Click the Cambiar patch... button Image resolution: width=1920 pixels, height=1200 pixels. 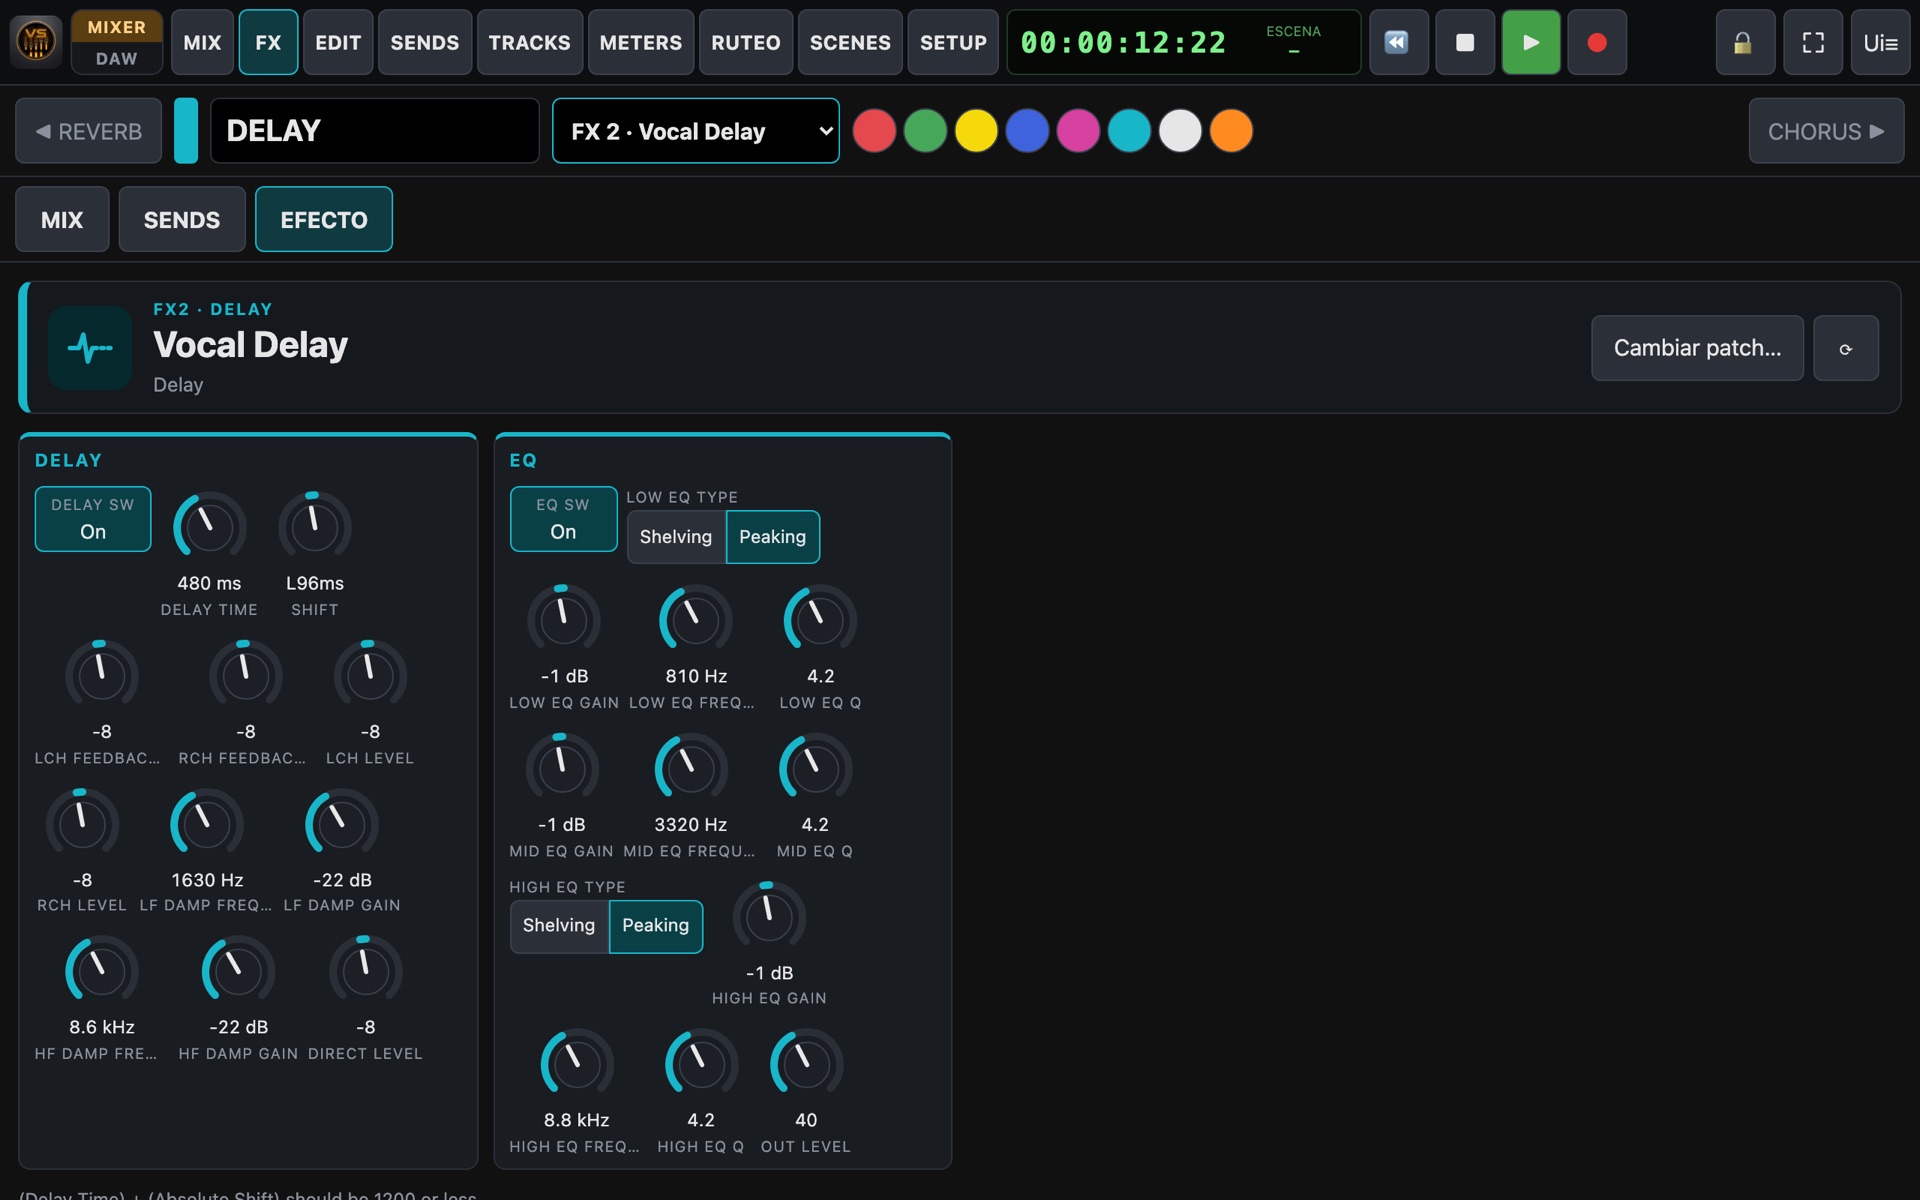pos(1697,348)
